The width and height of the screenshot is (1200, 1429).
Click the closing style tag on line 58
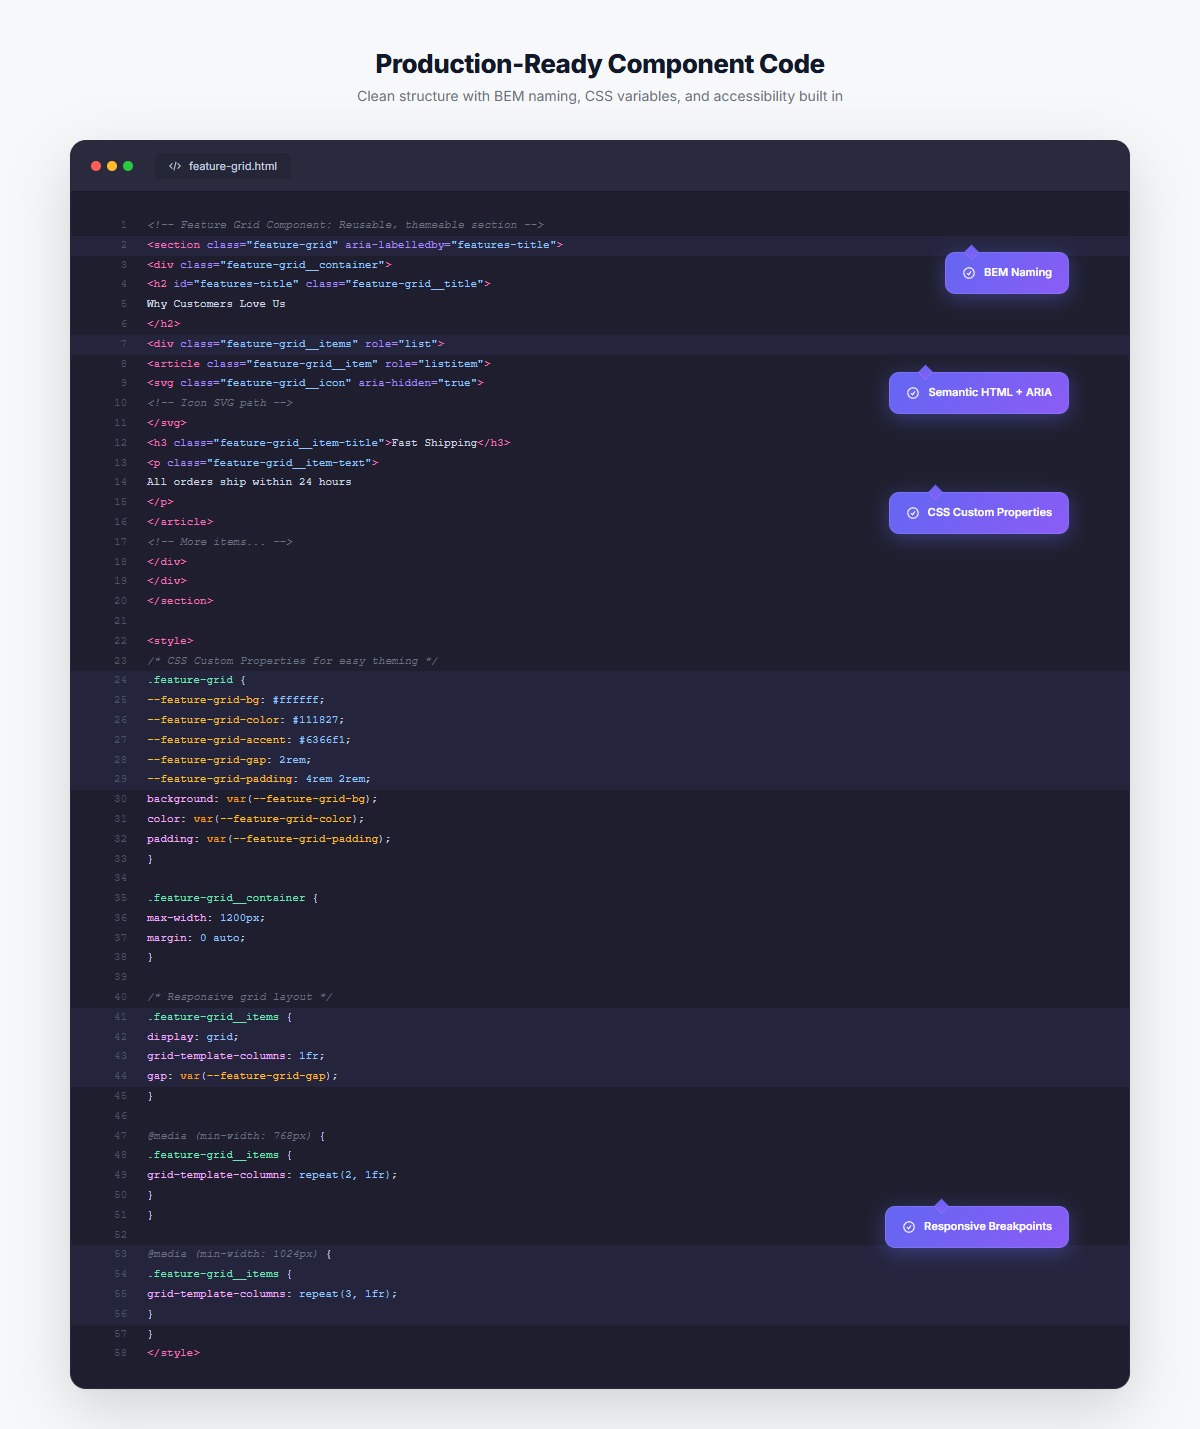[174, 1352]
